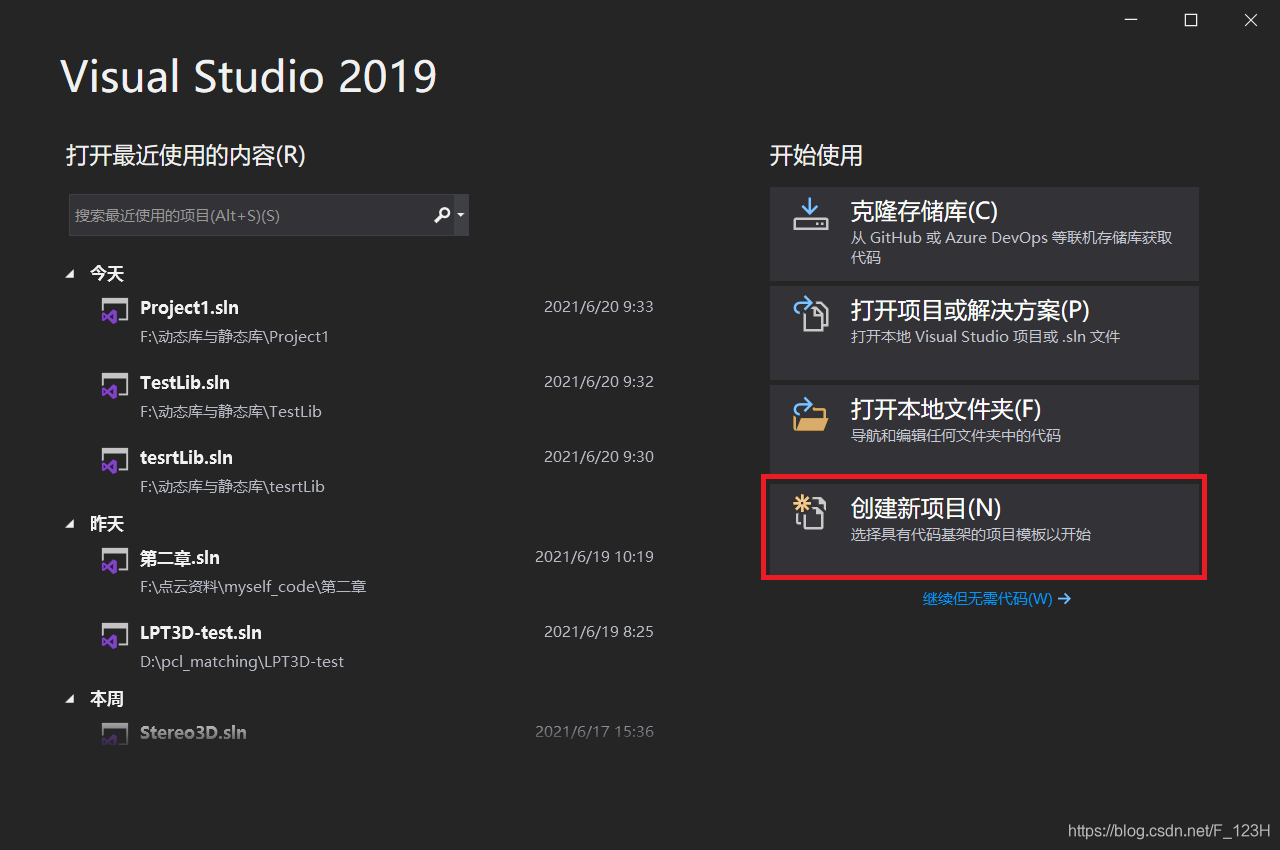This screenshot has width=1280, height=850.
Task: Close the Visual Studio start window
Action: point(1251,20)
